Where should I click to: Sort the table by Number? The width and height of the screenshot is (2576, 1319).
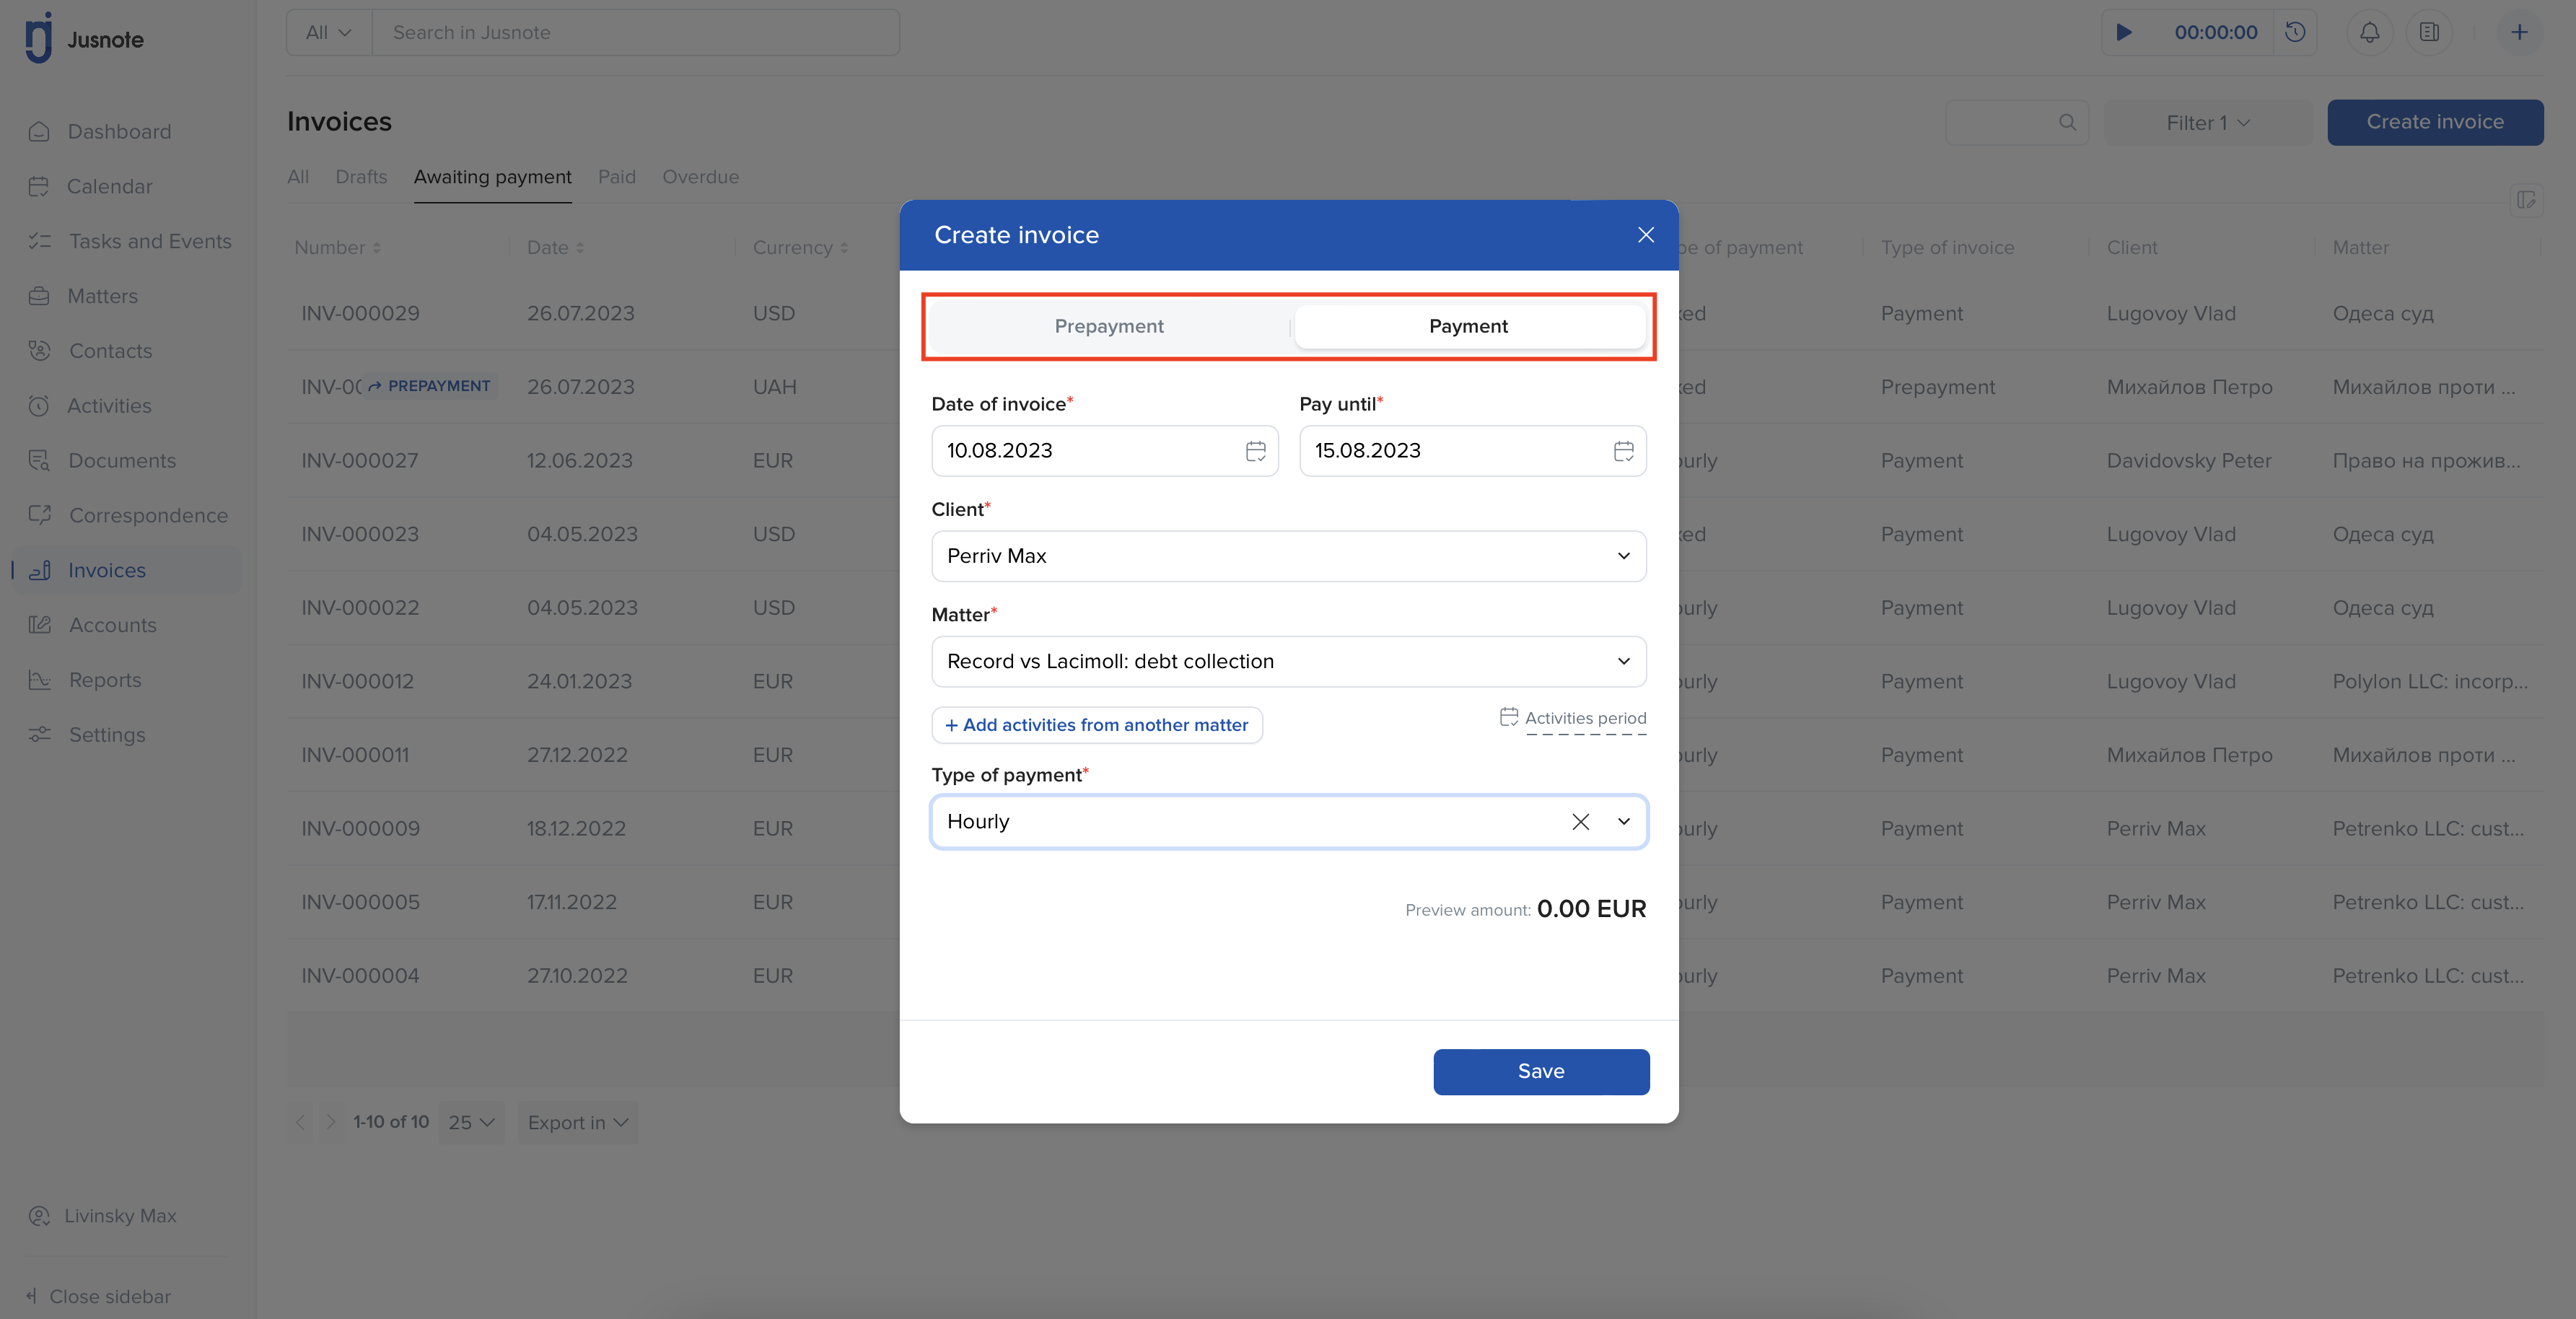pyautogui.click(x=337, y=247)
